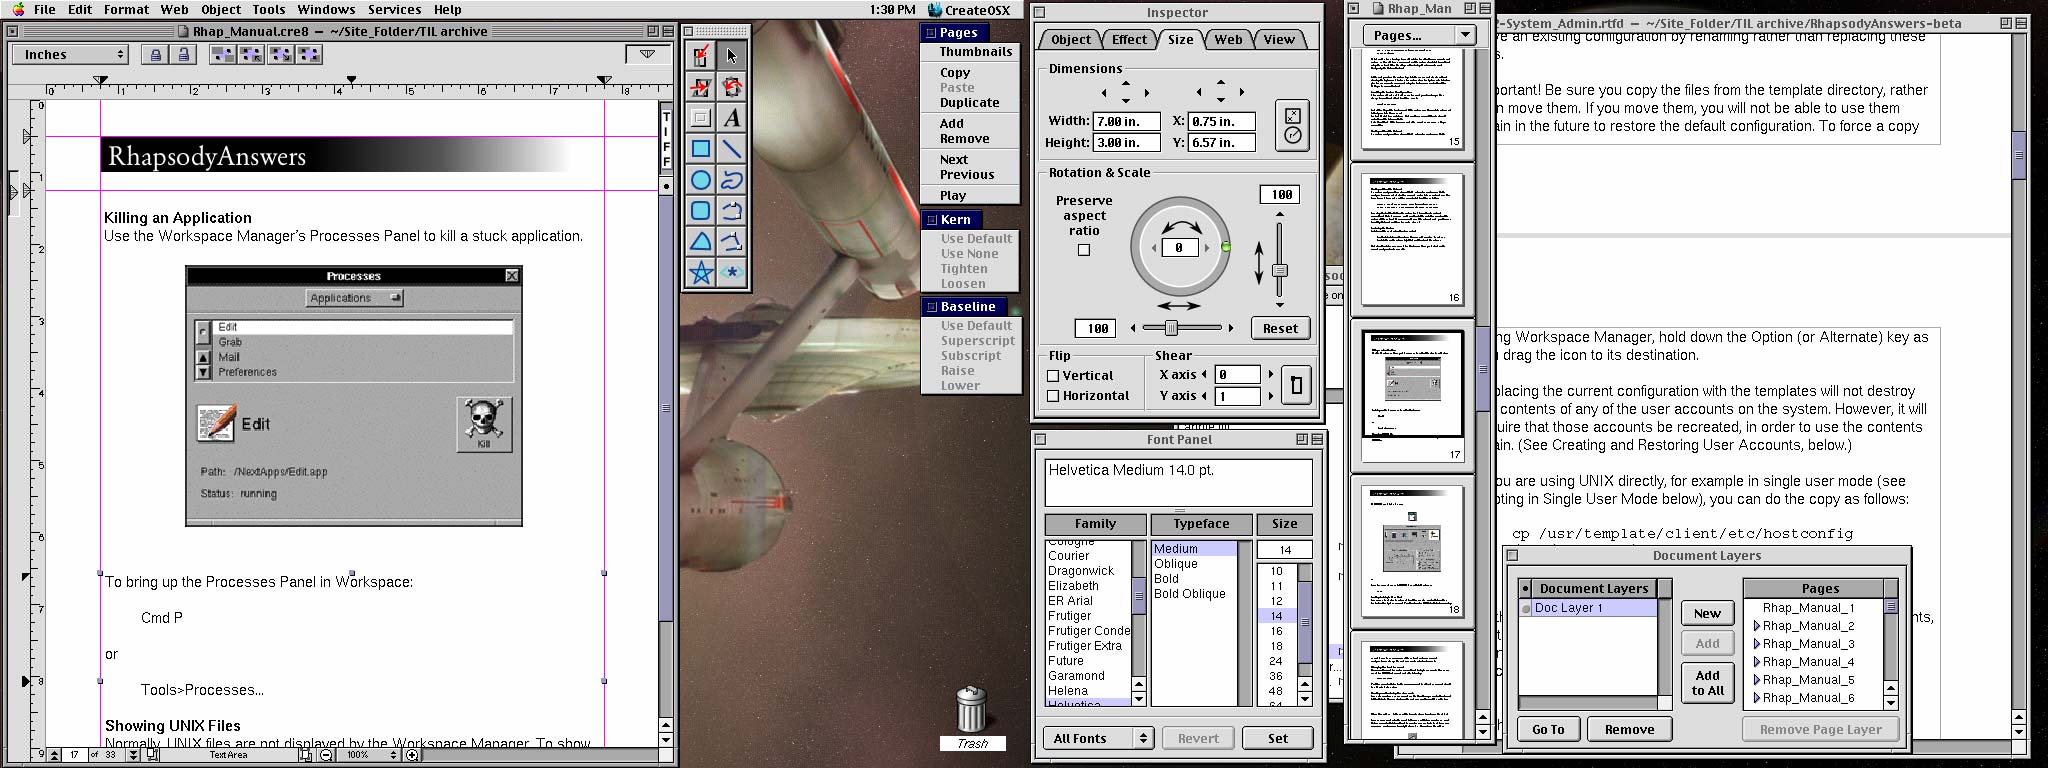
Task: Click the closed lock icon in toolbar
Action: coord(155,55)
